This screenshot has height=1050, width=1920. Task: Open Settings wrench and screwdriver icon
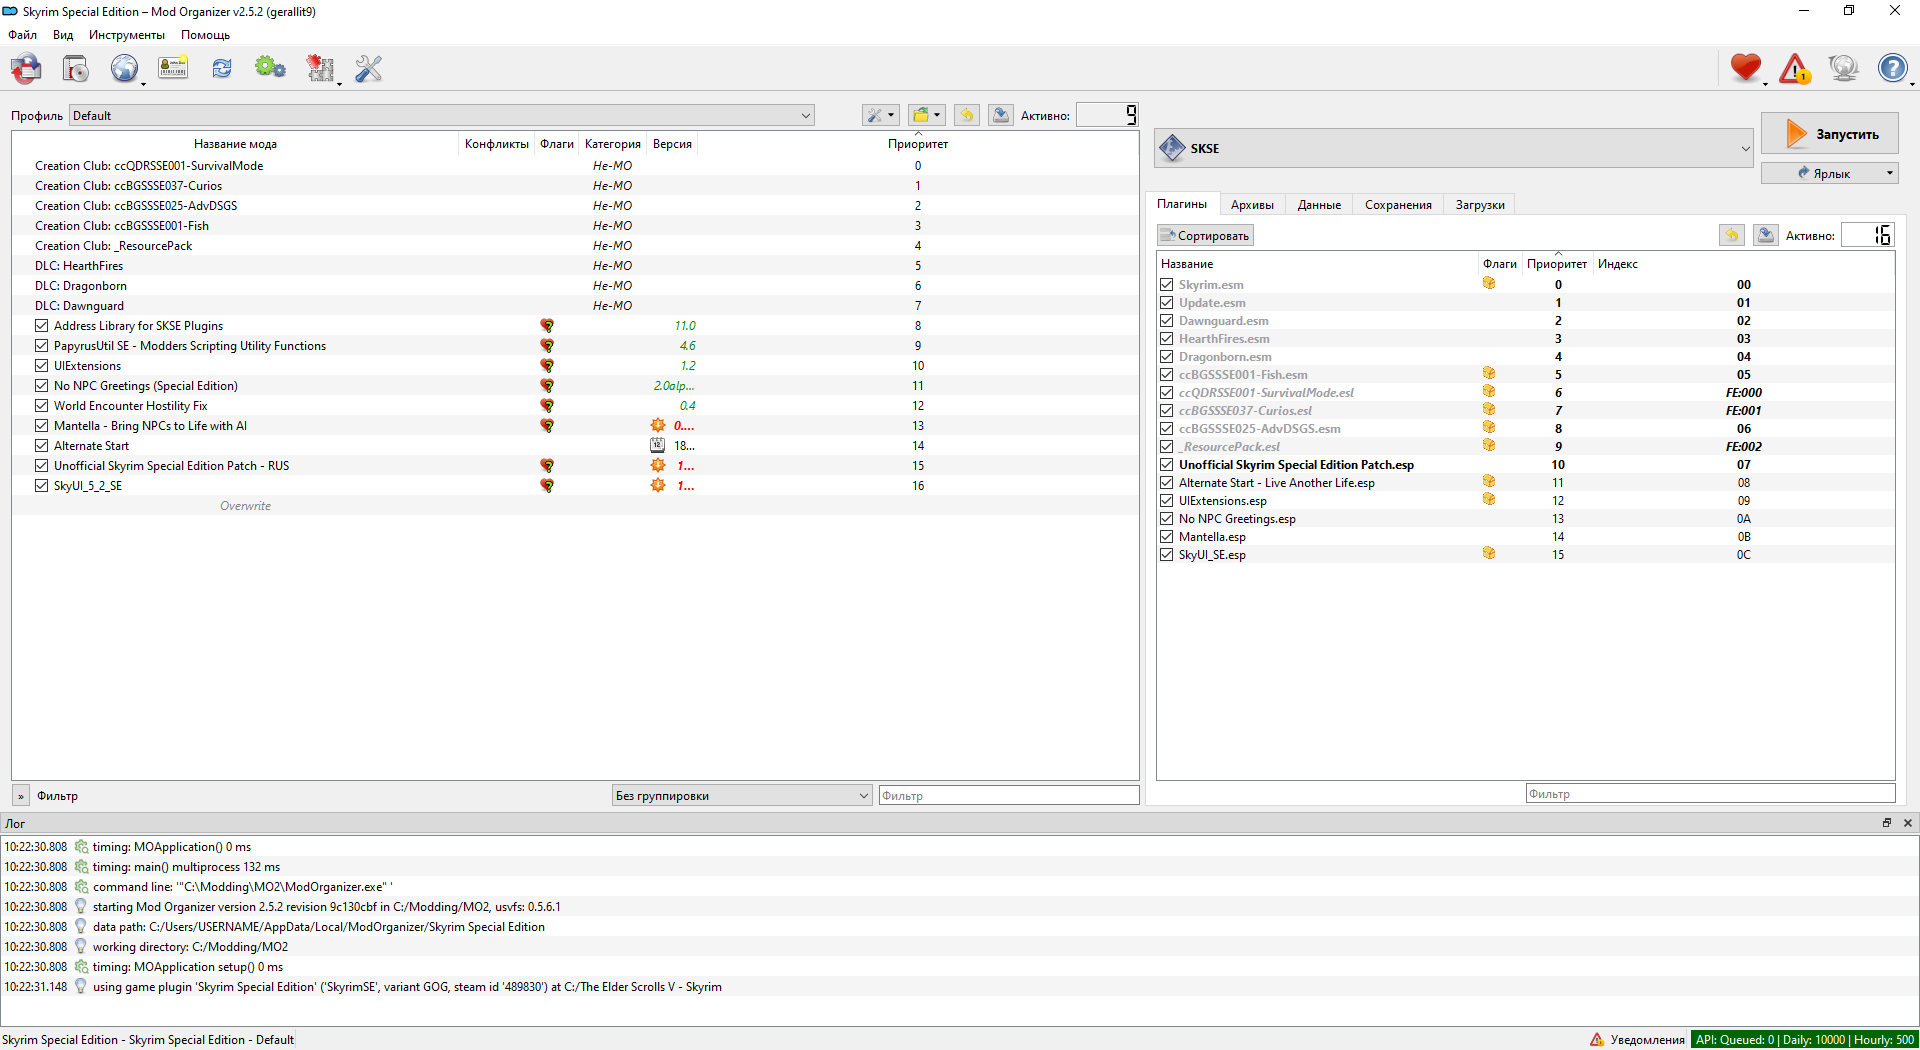pyautogui.click(x=368, y=69)
